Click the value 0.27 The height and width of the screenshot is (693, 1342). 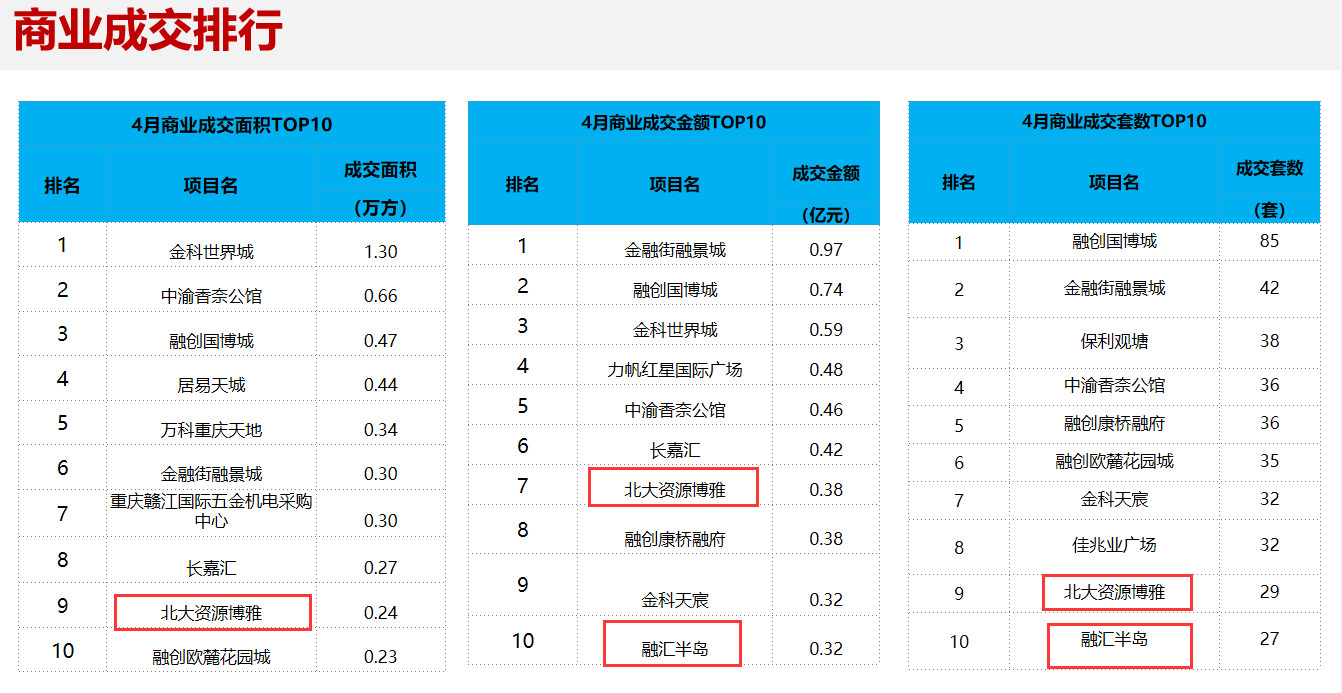(381, 567)
